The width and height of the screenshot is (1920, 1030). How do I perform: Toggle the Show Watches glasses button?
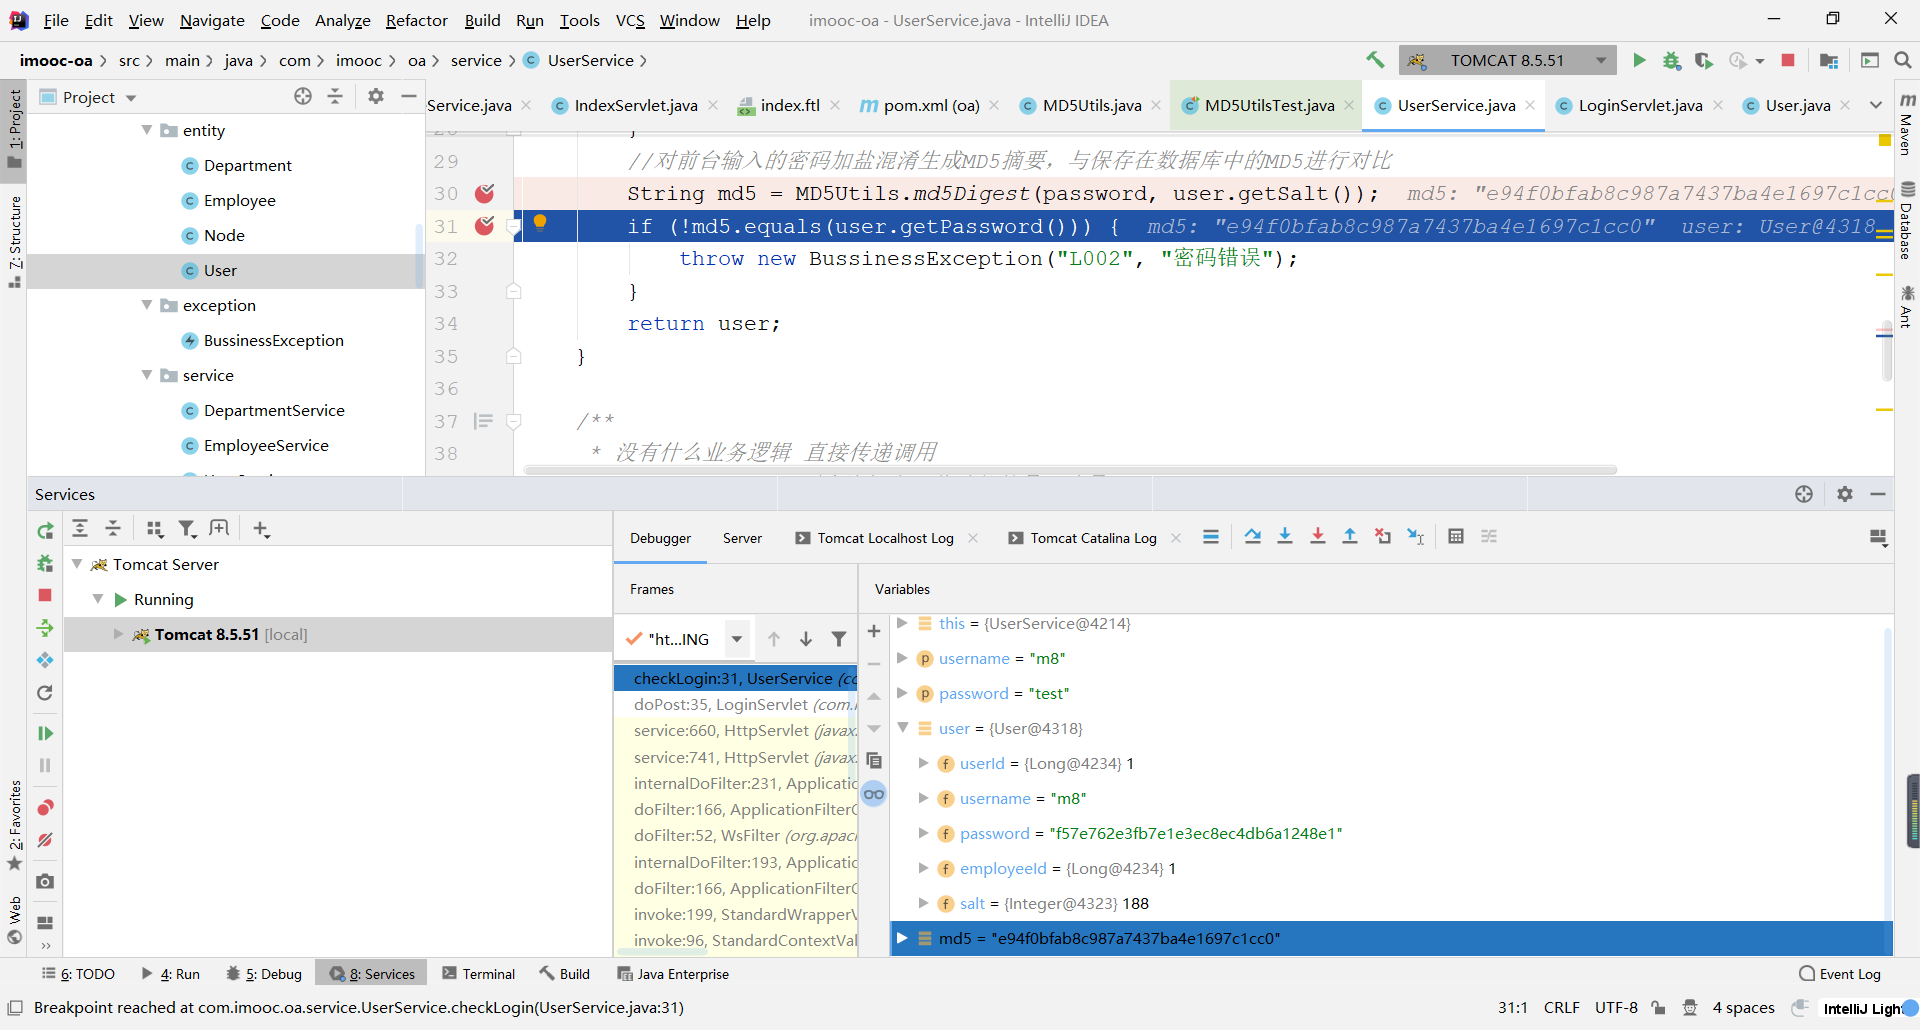[x=874, y=795]
